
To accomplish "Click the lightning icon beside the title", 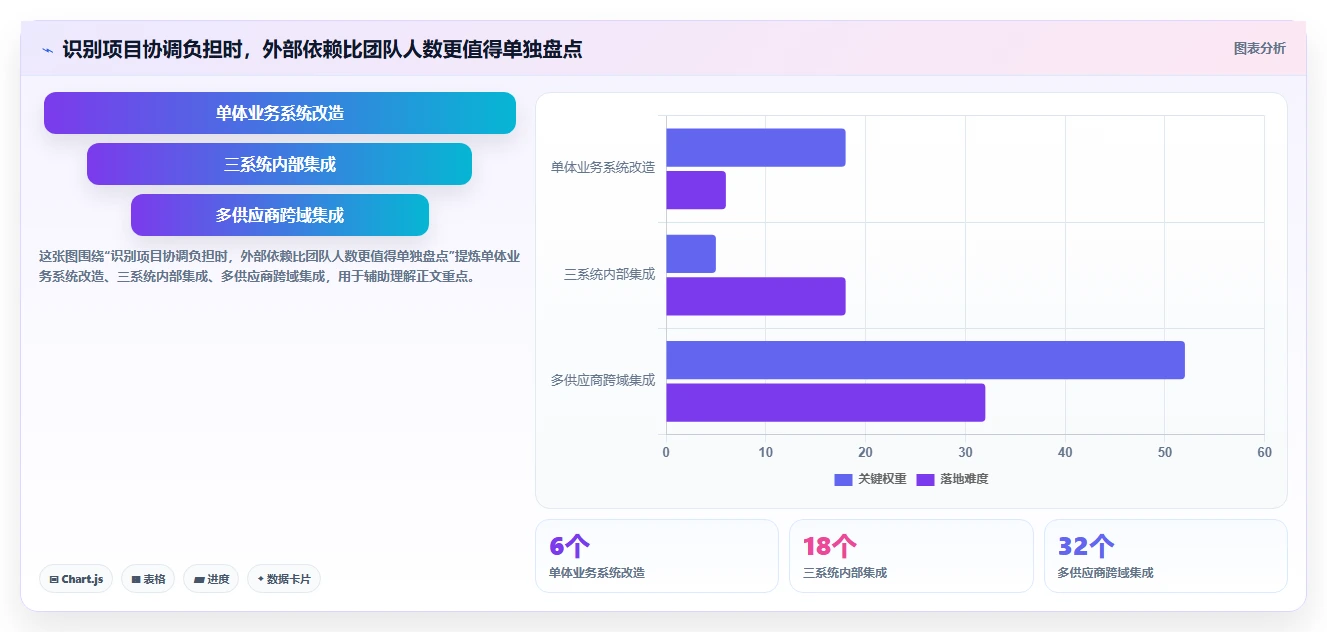I will click(48, 49).
